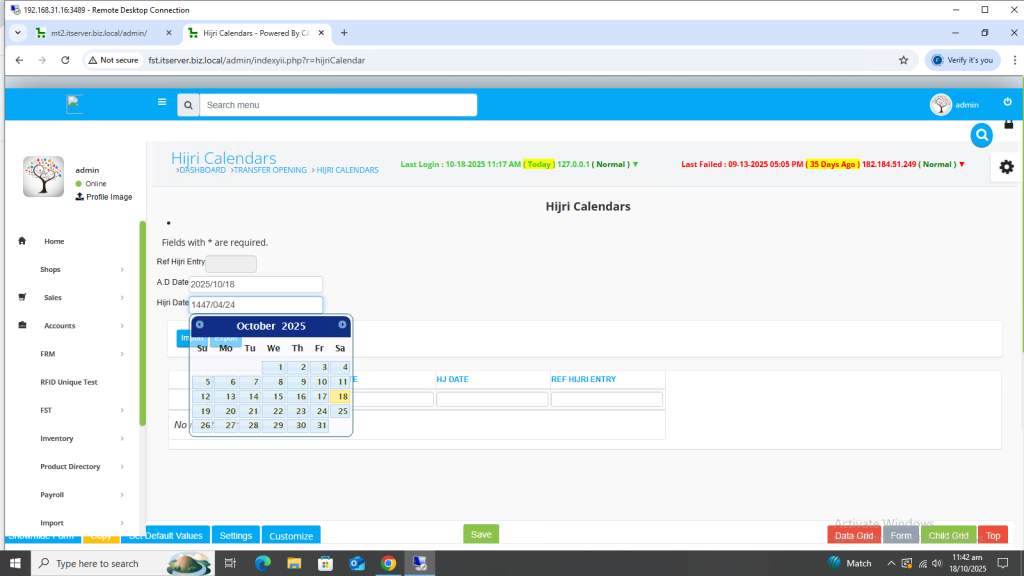Go to previous month in date picker
1024x576 pixels.
pyautogui.click(x=200, y=325)
